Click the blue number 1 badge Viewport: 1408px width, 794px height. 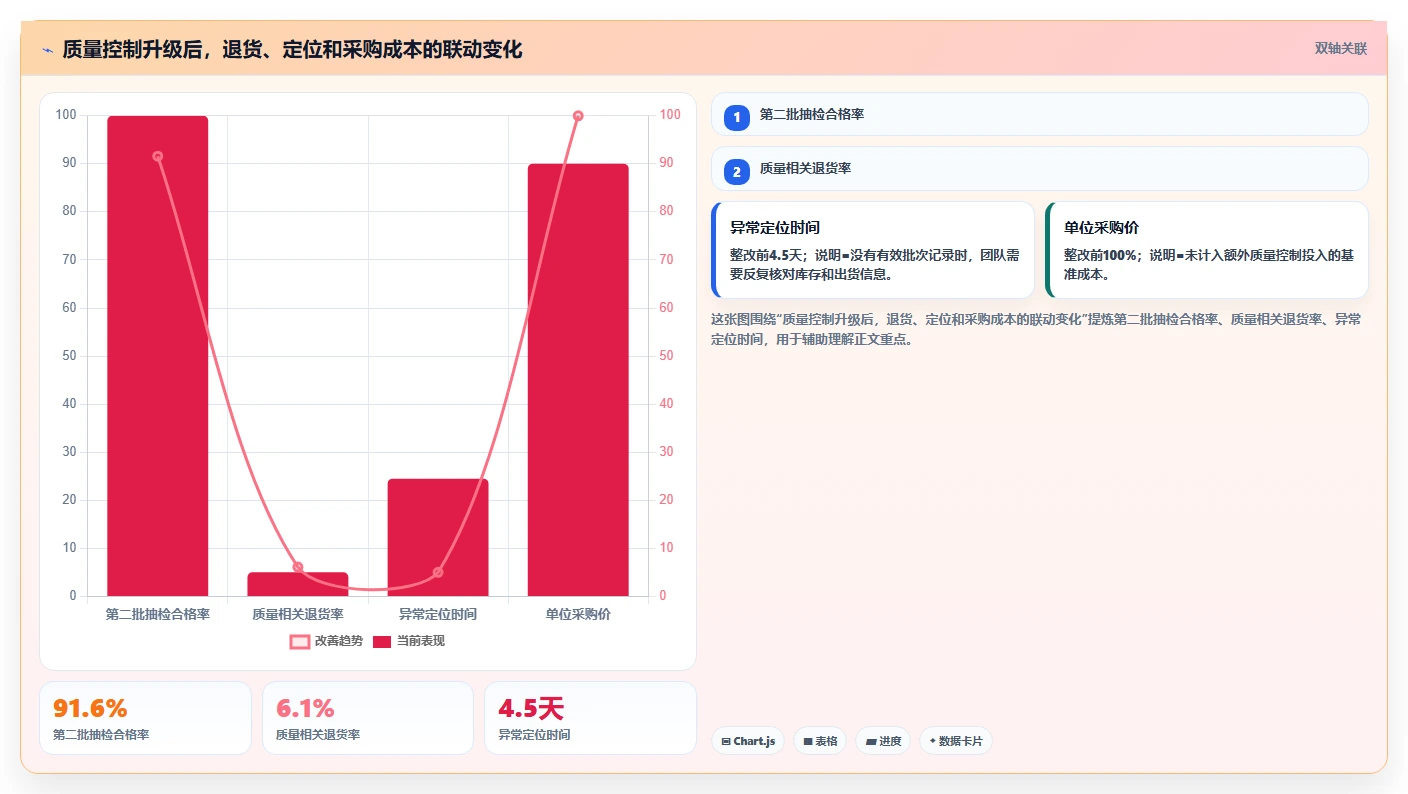click(x=737, y=118)
